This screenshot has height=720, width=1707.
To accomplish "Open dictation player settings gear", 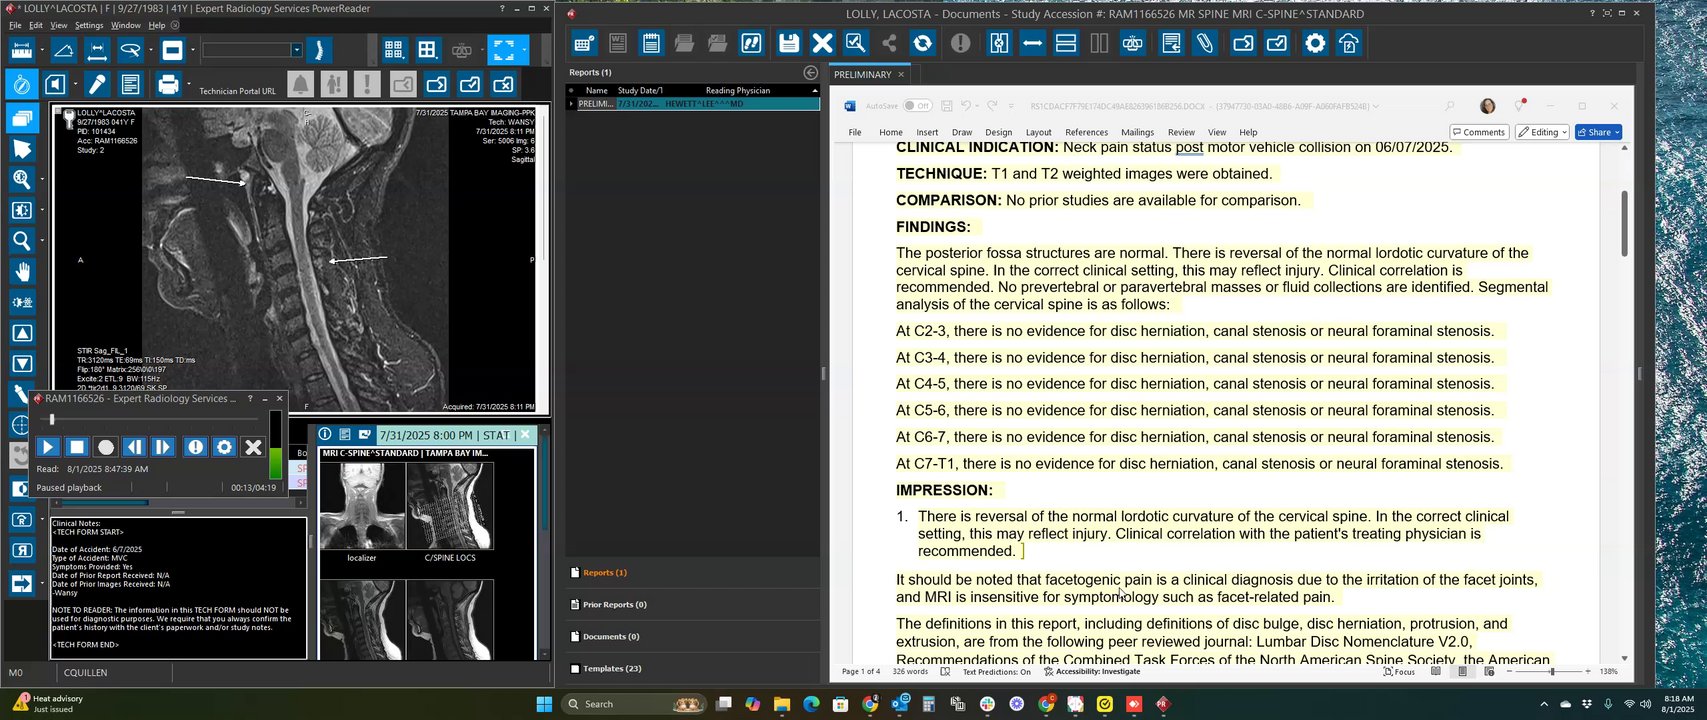I will coord(224,447).
